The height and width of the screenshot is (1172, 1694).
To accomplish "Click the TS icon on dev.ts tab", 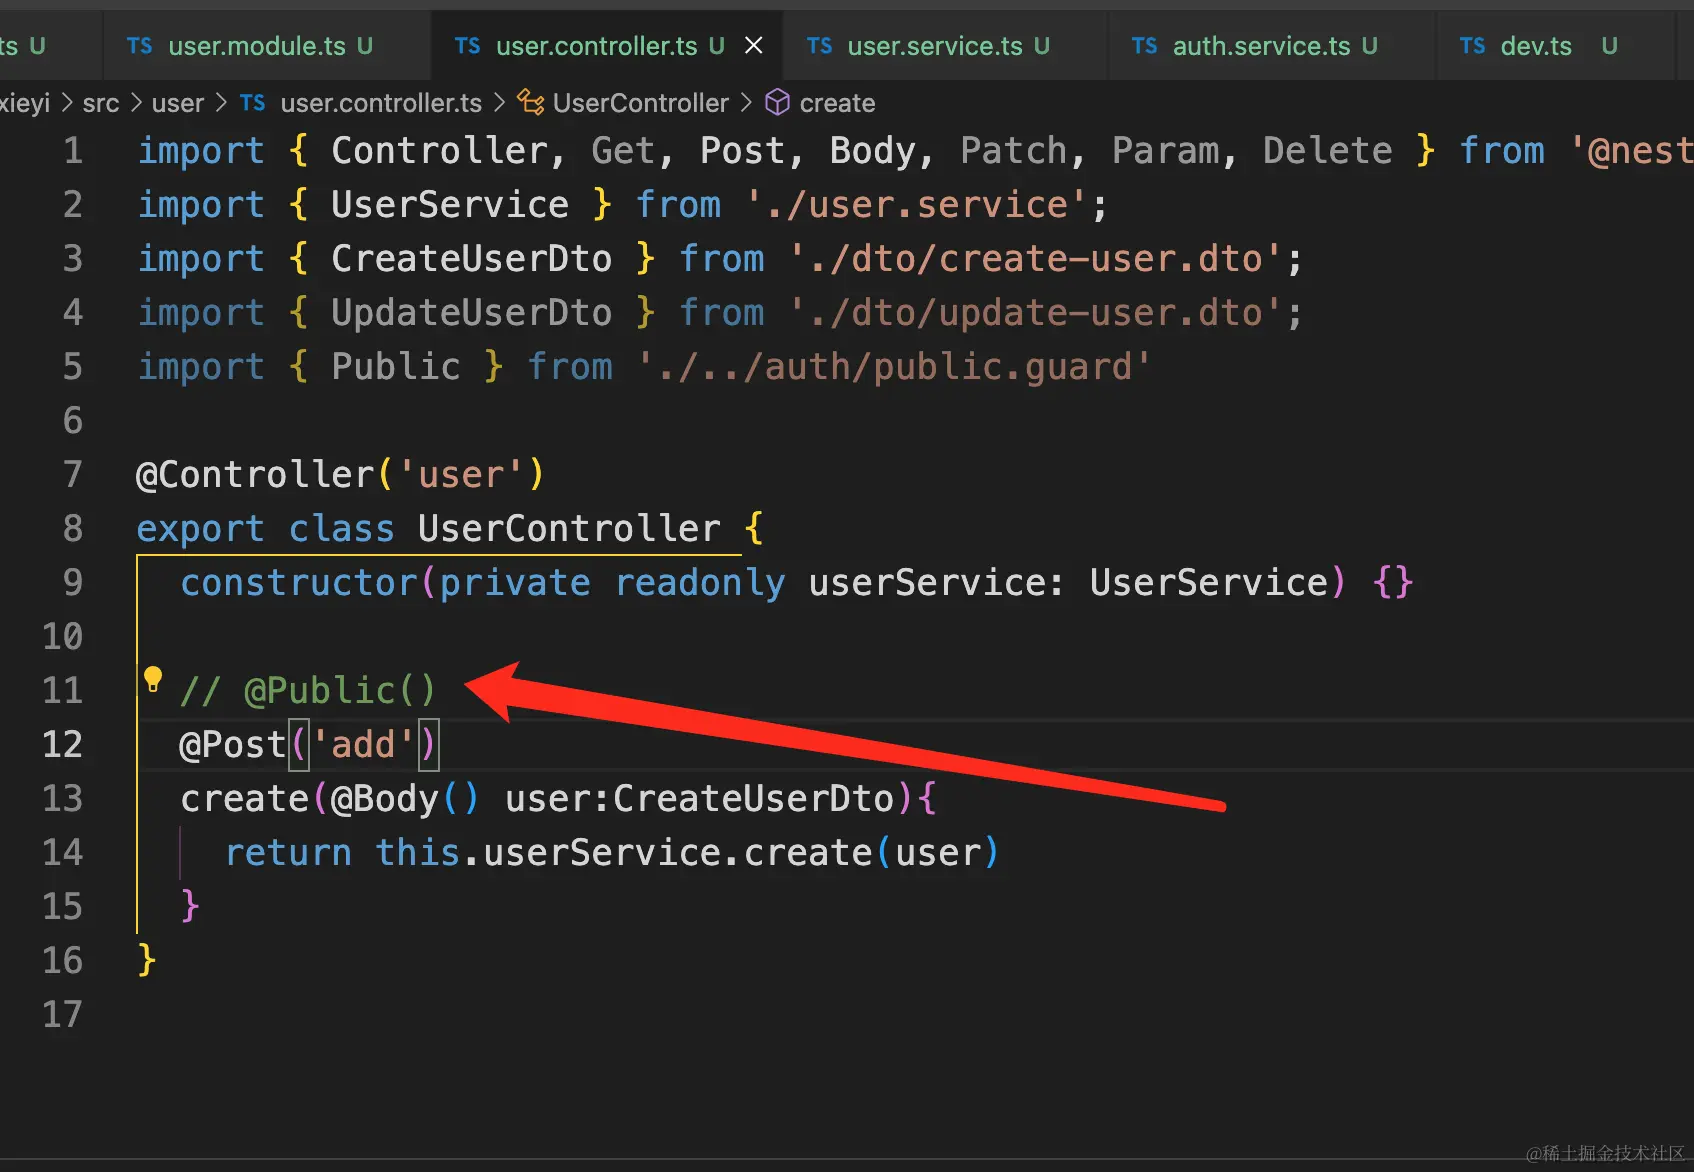I will pyautogui.click(x=1472, y=46).
